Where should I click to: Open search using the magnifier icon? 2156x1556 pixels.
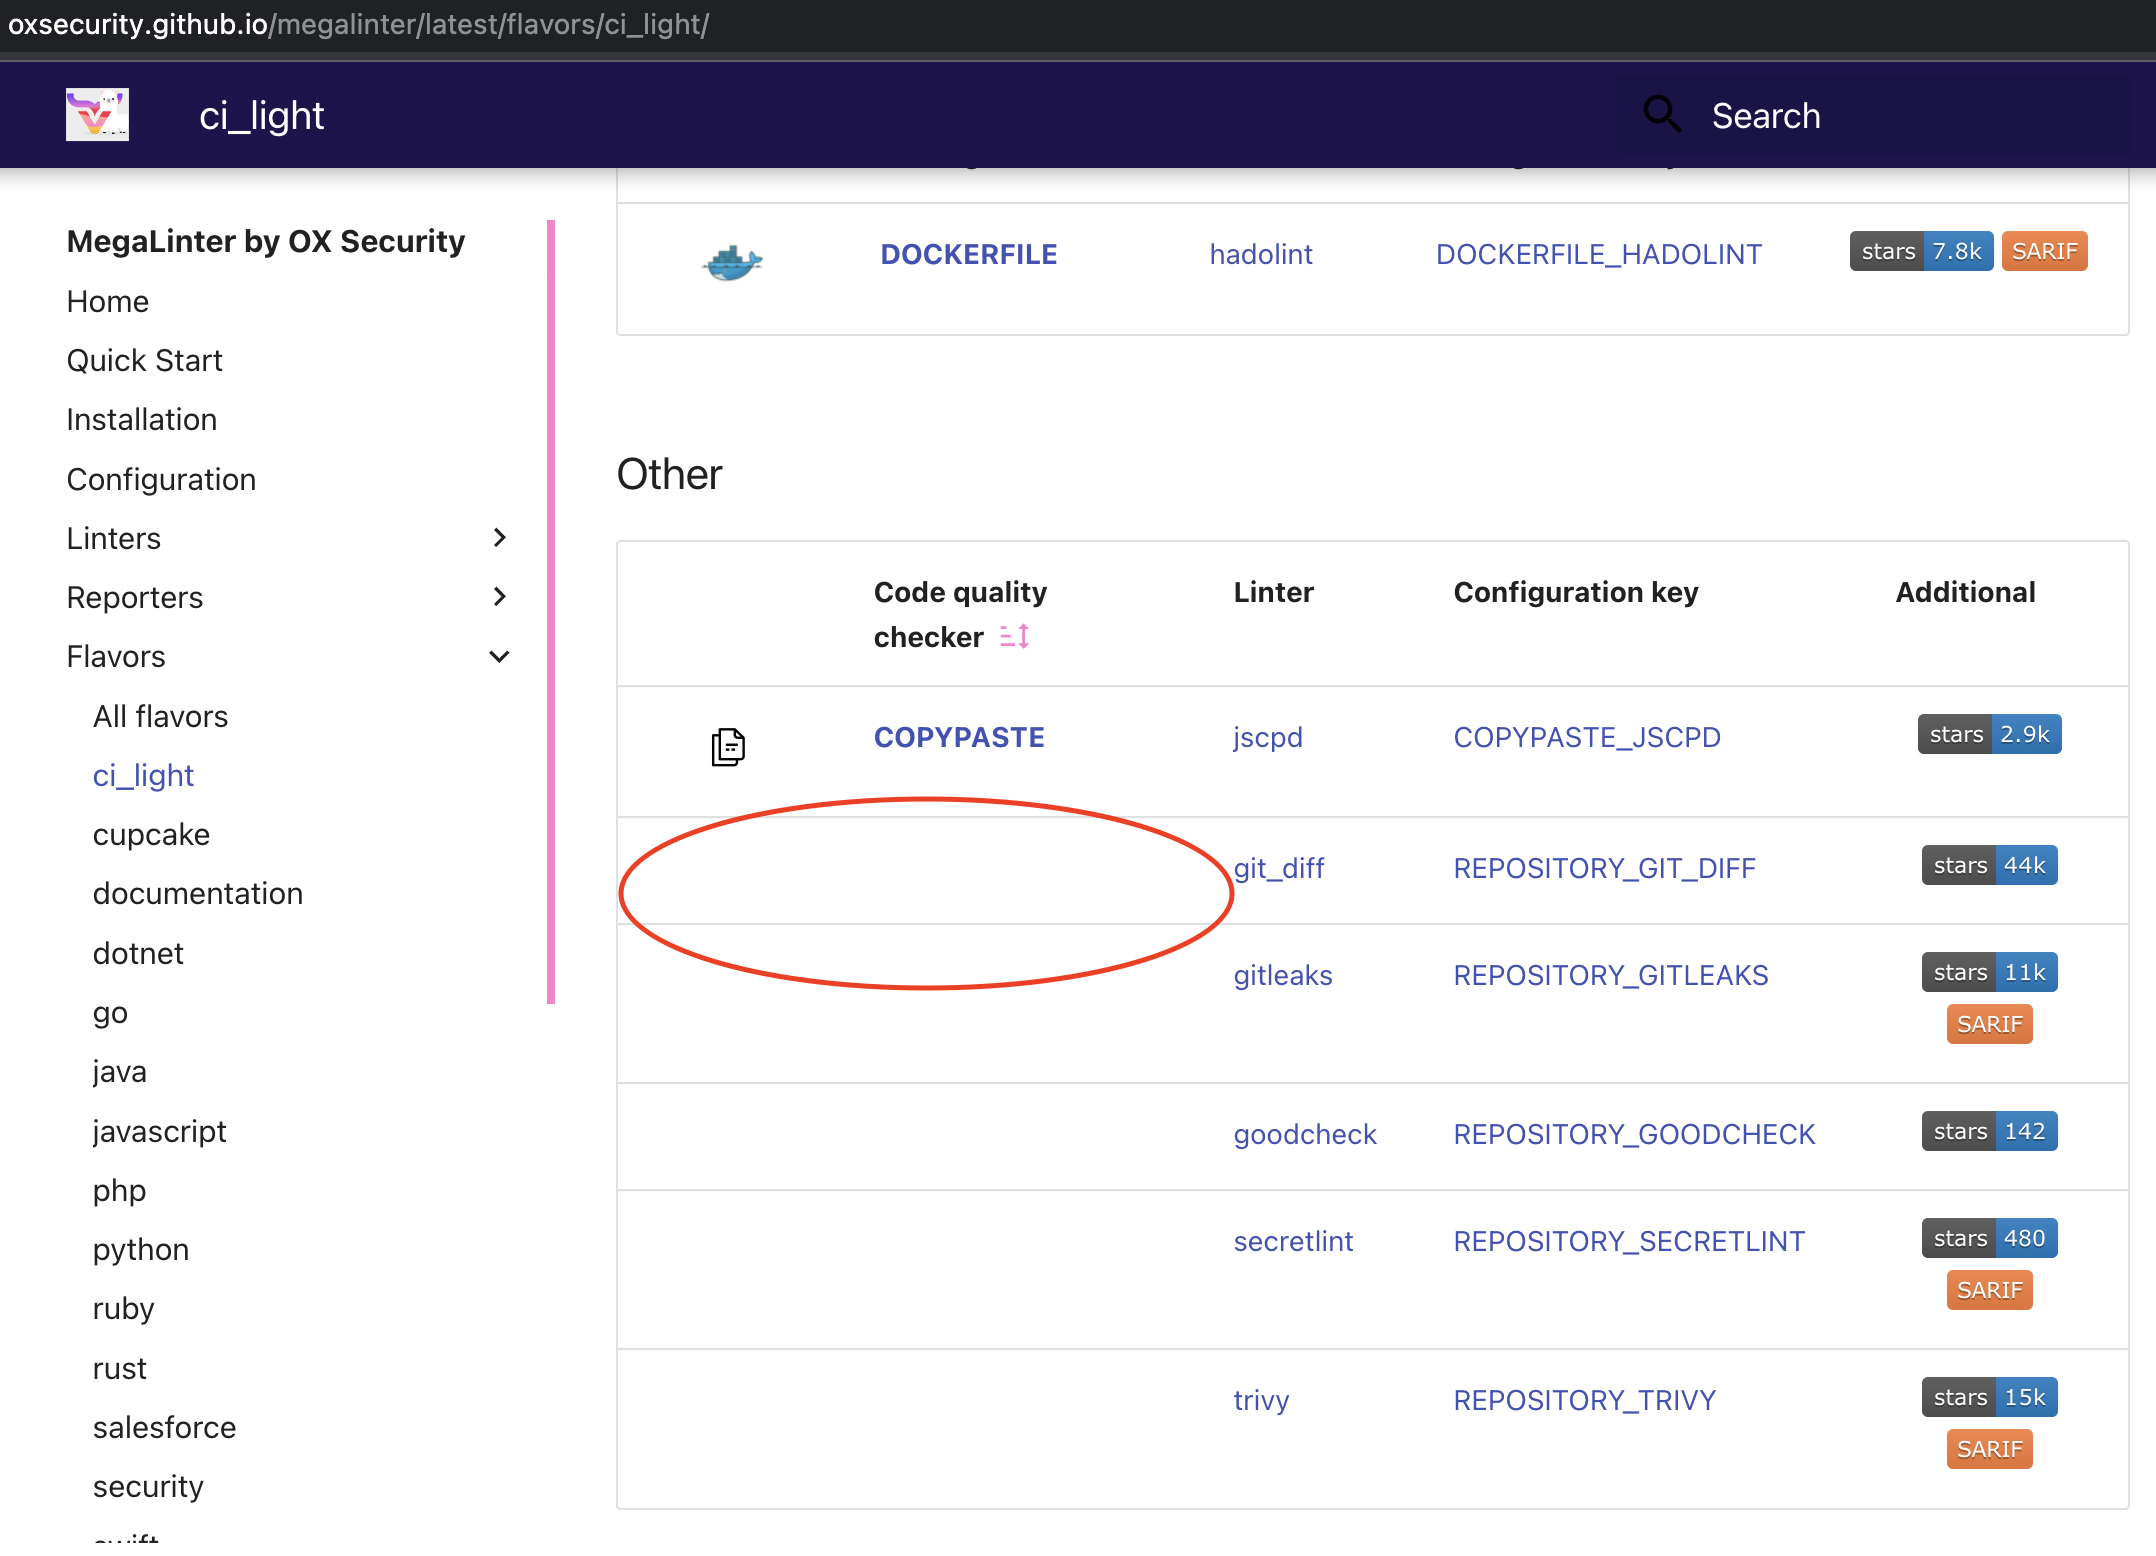[x=1662, y=114]
